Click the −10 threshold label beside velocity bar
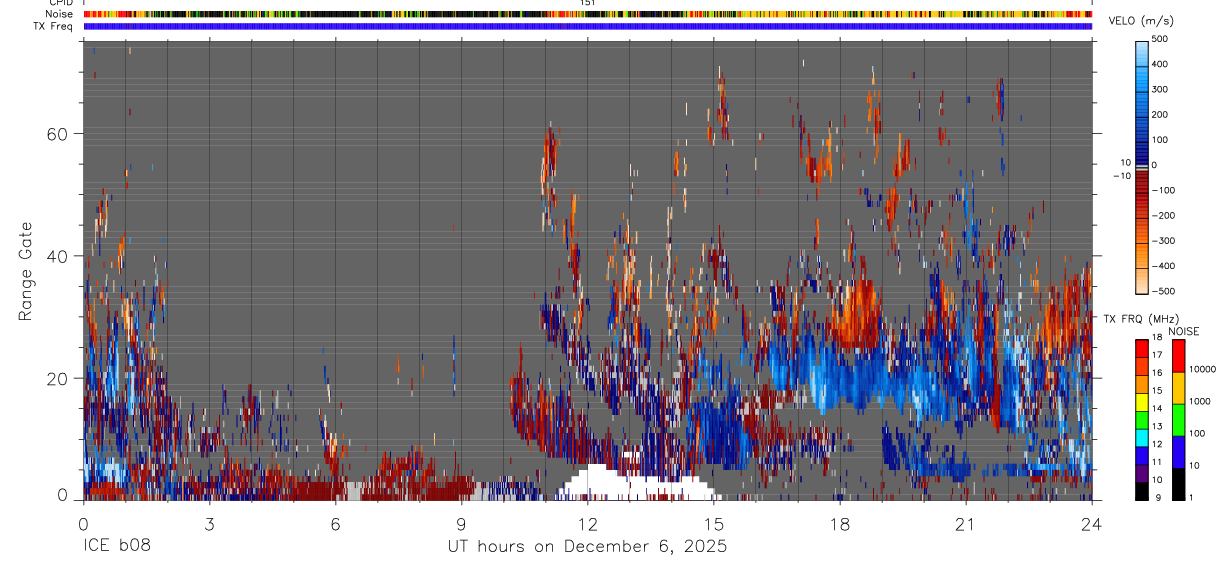 [x=1123, y=175]
